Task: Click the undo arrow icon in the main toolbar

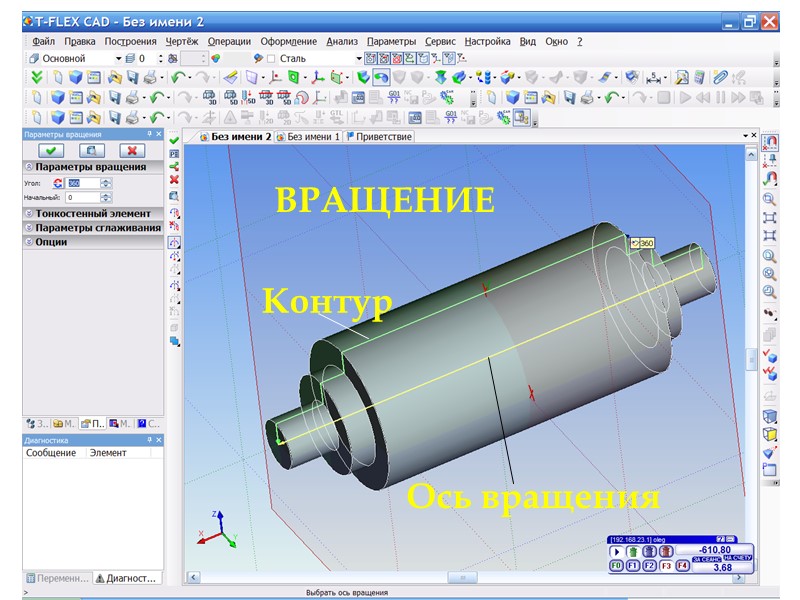Action: tap(178, 78)
